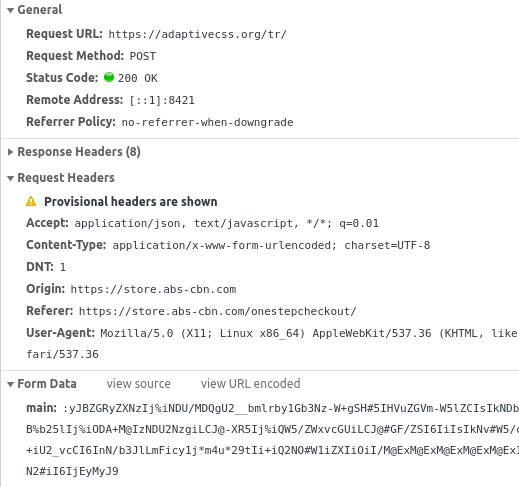Select the Content-Type header value
Viewport: 519px width, 487px height.
[x=271, y=245]
